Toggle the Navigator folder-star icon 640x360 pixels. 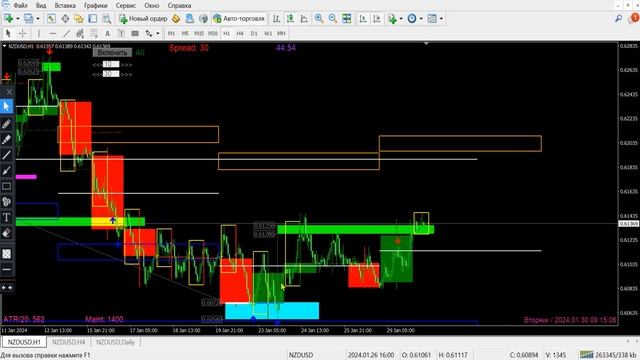pyautogui.click(x=79, y=18)
